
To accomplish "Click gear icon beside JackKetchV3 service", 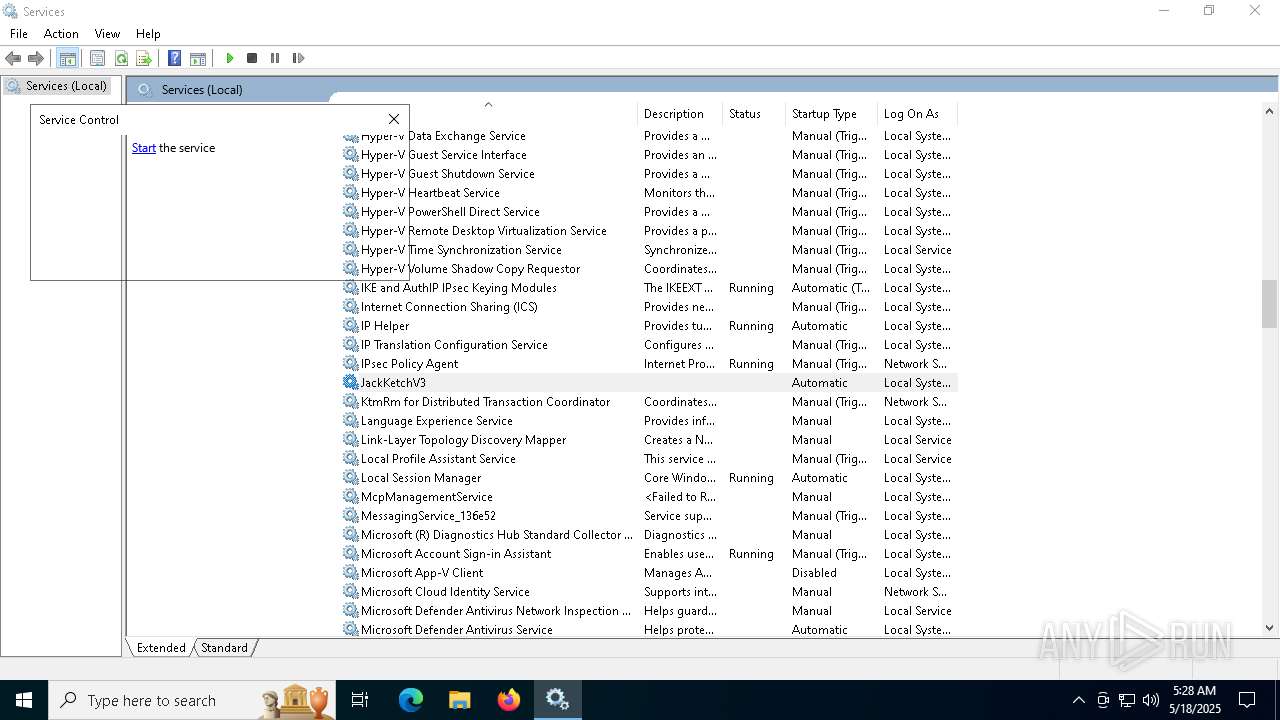I will [350, 383].
